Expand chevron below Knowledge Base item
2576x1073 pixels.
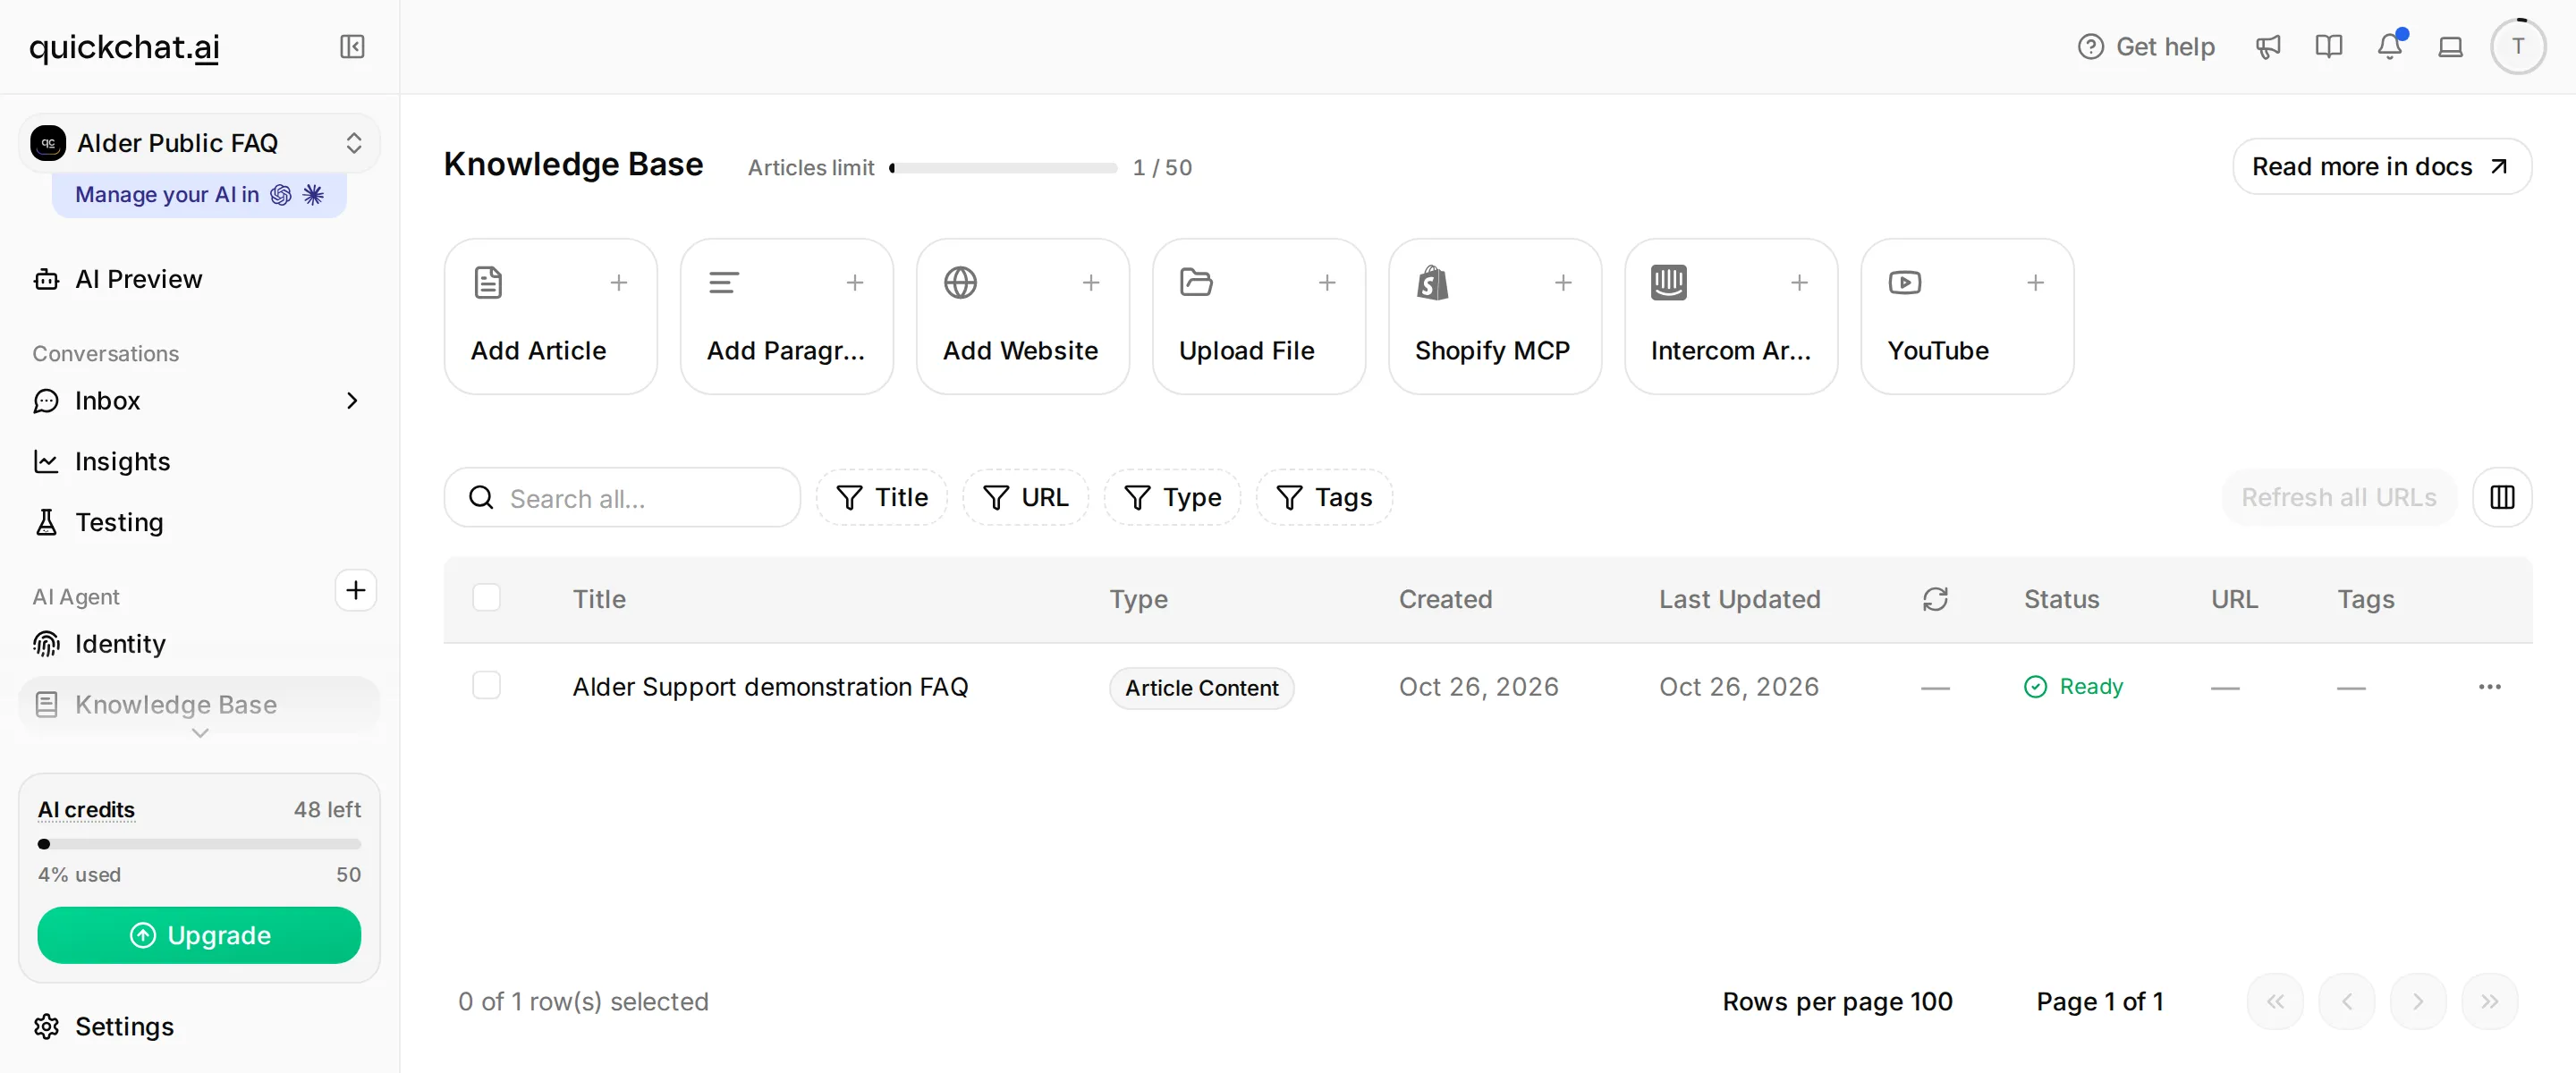click(x=200, y=733)
